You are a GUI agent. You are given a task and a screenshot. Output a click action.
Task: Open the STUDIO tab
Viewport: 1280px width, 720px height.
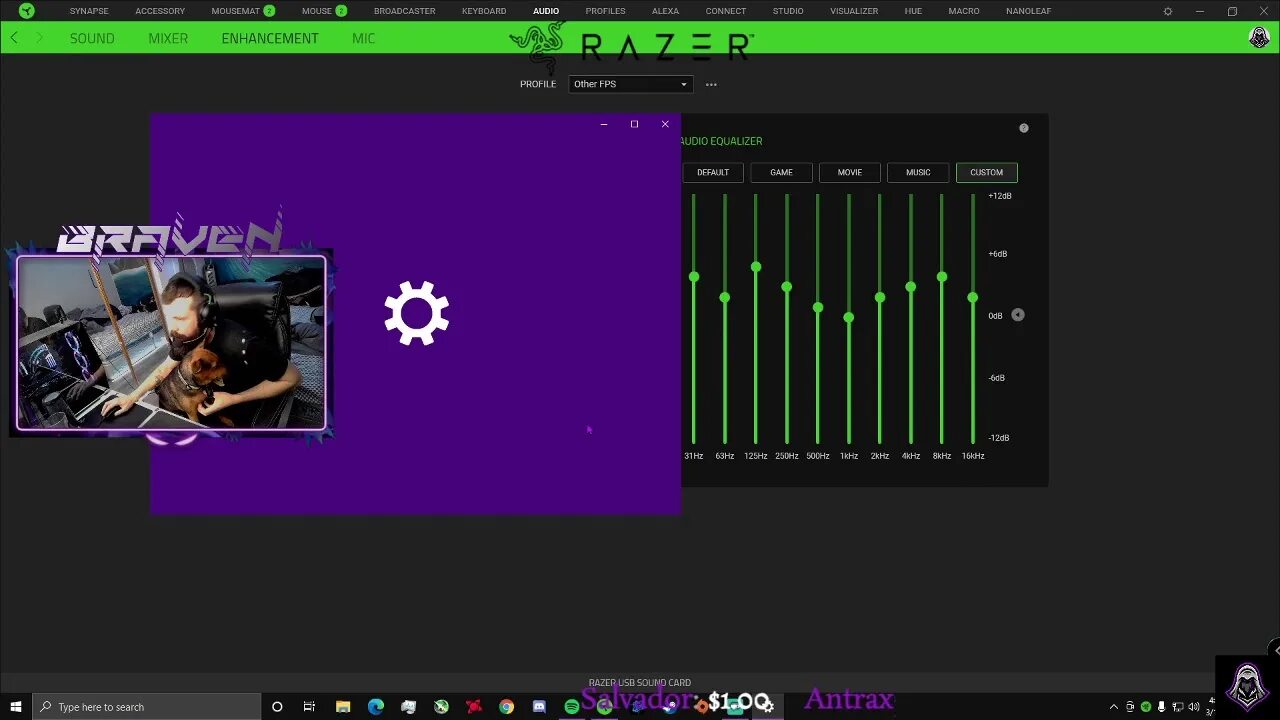pyautogui.click(x=788, y=11)
